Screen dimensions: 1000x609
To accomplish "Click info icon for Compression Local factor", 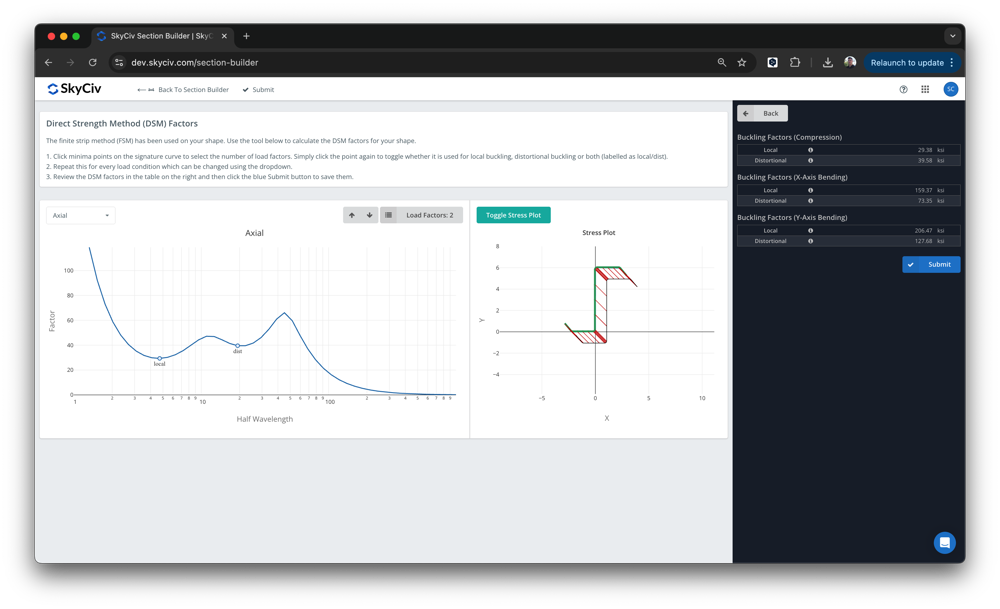I will coord(810,150).
